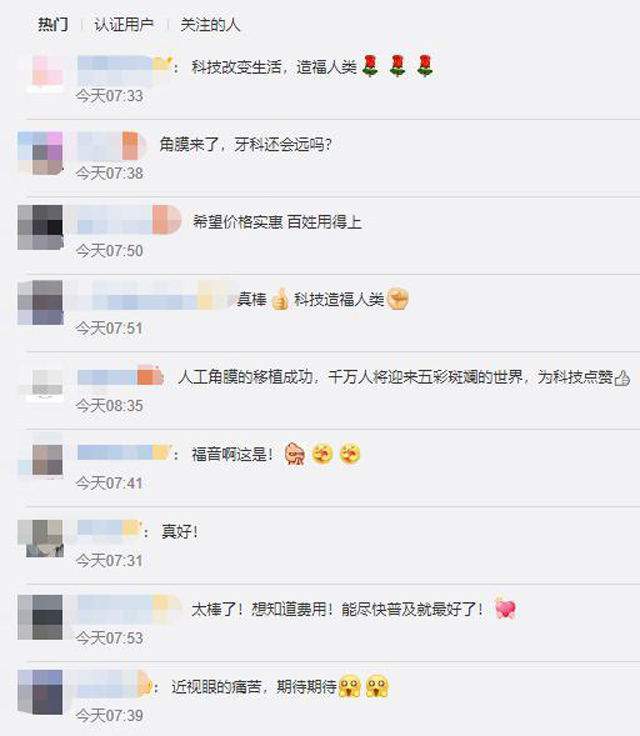The height and width of the screenshot is (736, 640).
Task: Click the 今天07:38 timestamp
Action: point(109,173)
